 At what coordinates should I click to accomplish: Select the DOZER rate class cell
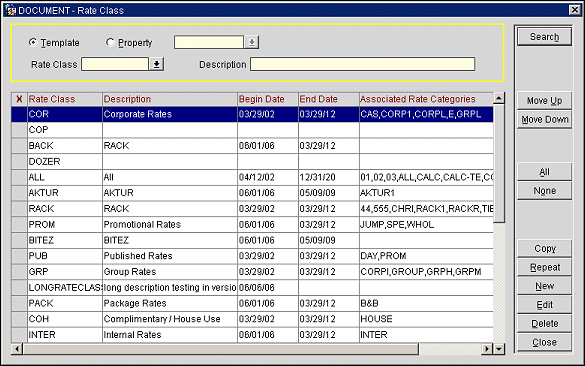tap(65, 162)
